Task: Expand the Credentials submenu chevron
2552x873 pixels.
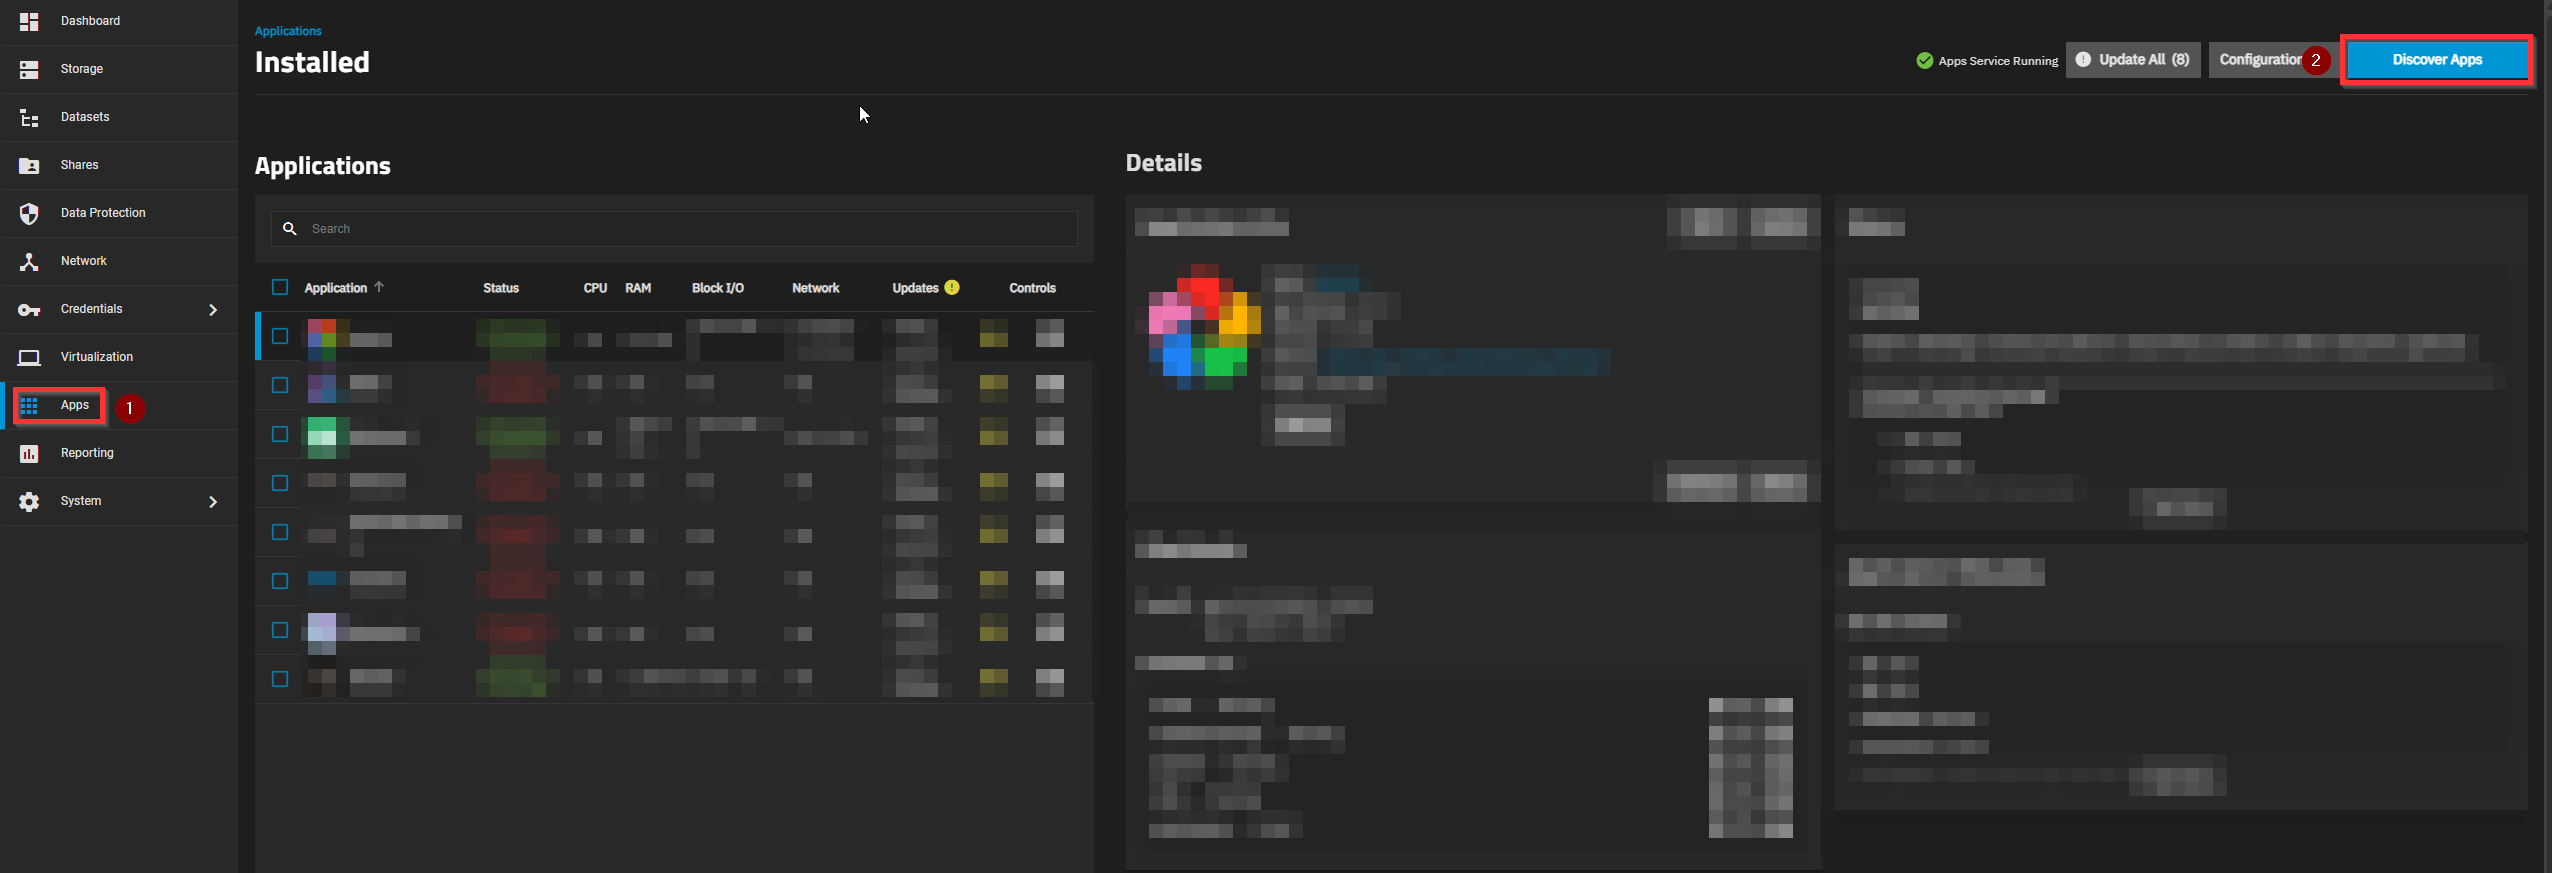Action: 212,310
